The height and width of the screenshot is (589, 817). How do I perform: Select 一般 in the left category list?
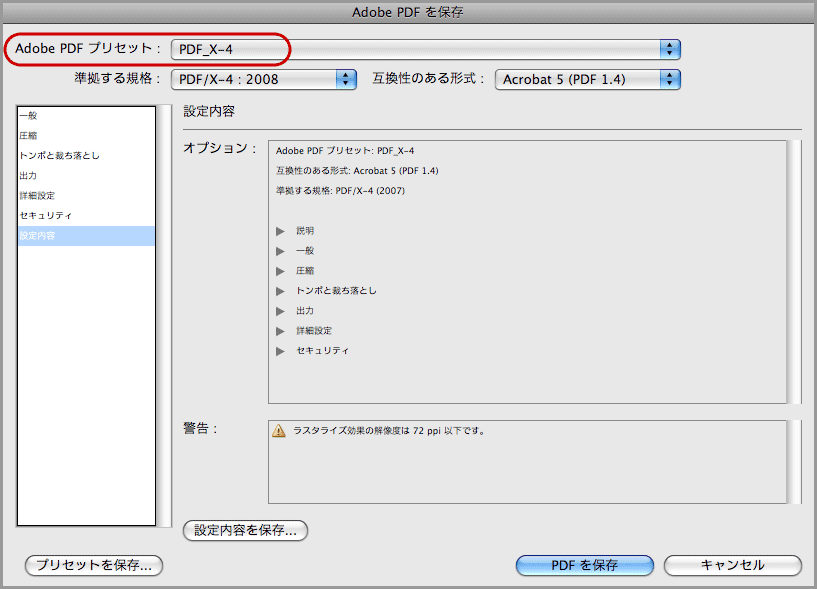[86, 116]
